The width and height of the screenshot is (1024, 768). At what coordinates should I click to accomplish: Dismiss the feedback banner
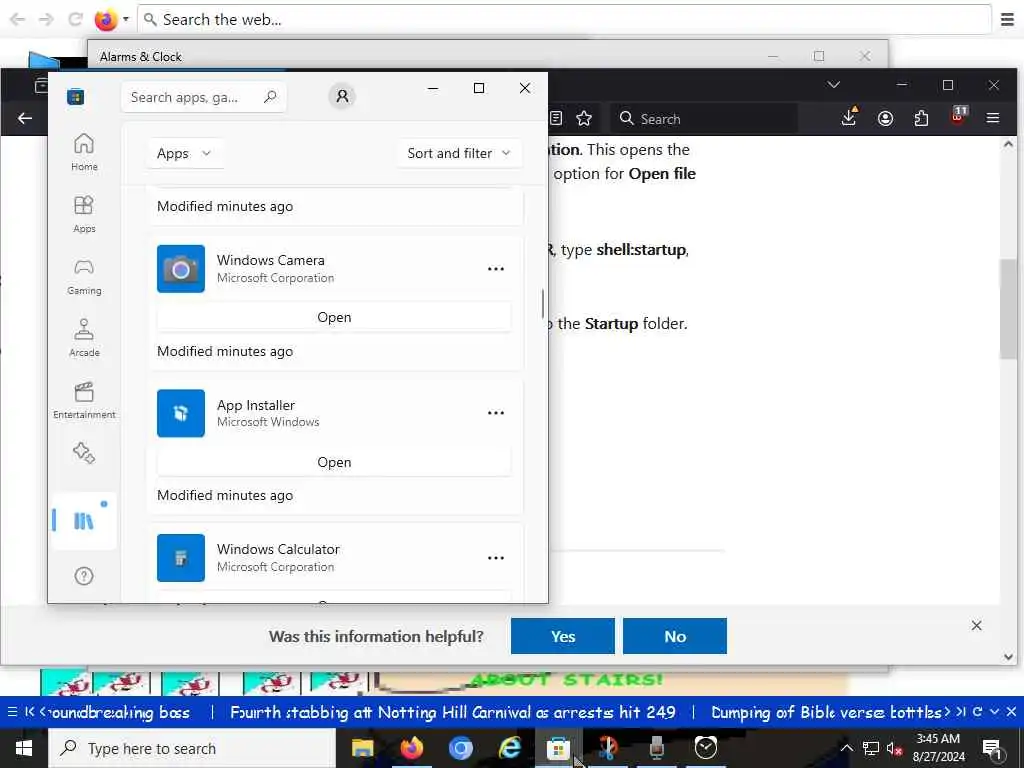point(976,626)
